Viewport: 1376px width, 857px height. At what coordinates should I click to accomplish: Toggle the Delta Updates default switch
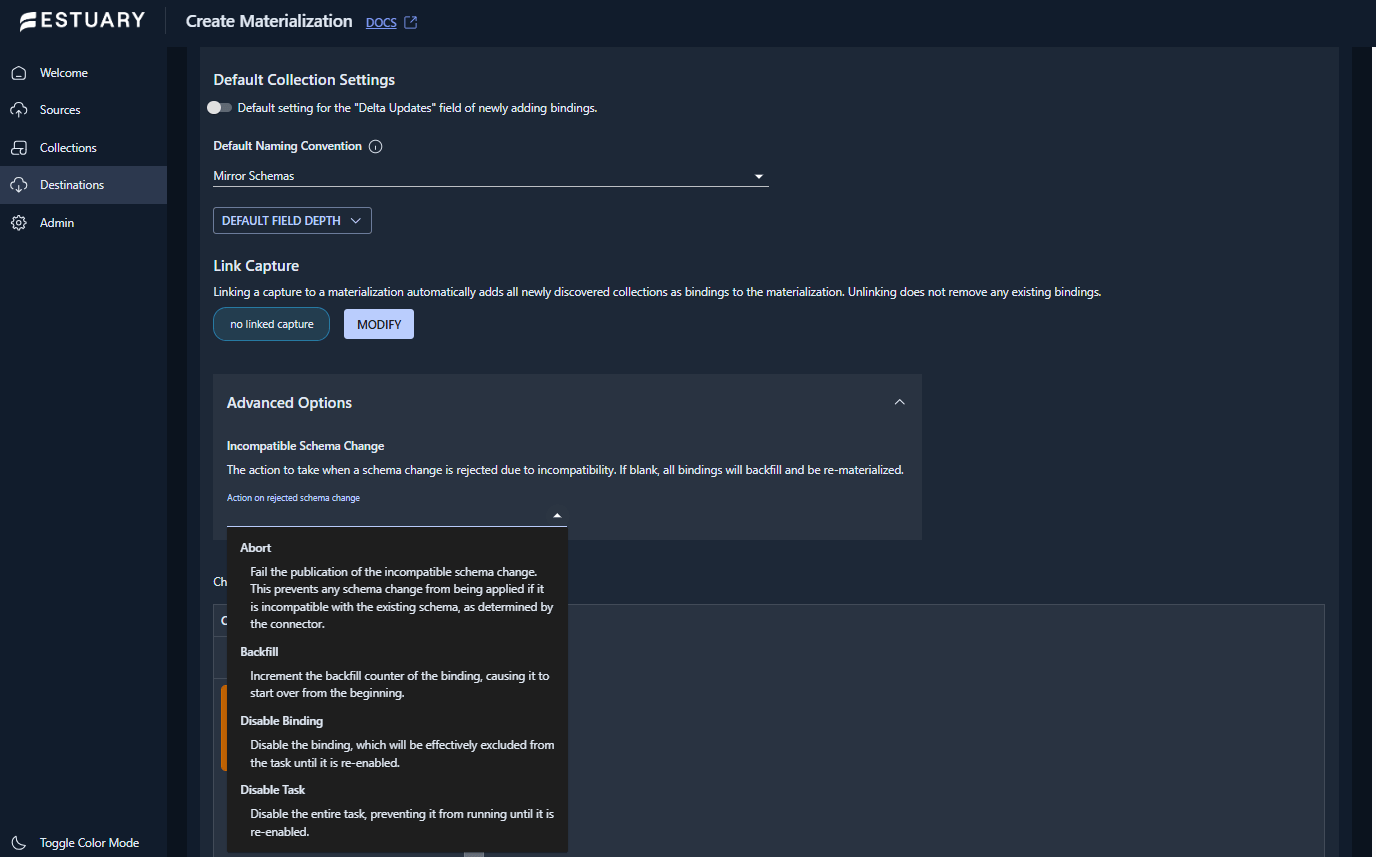pyautogui.click(x=219, y=108)
